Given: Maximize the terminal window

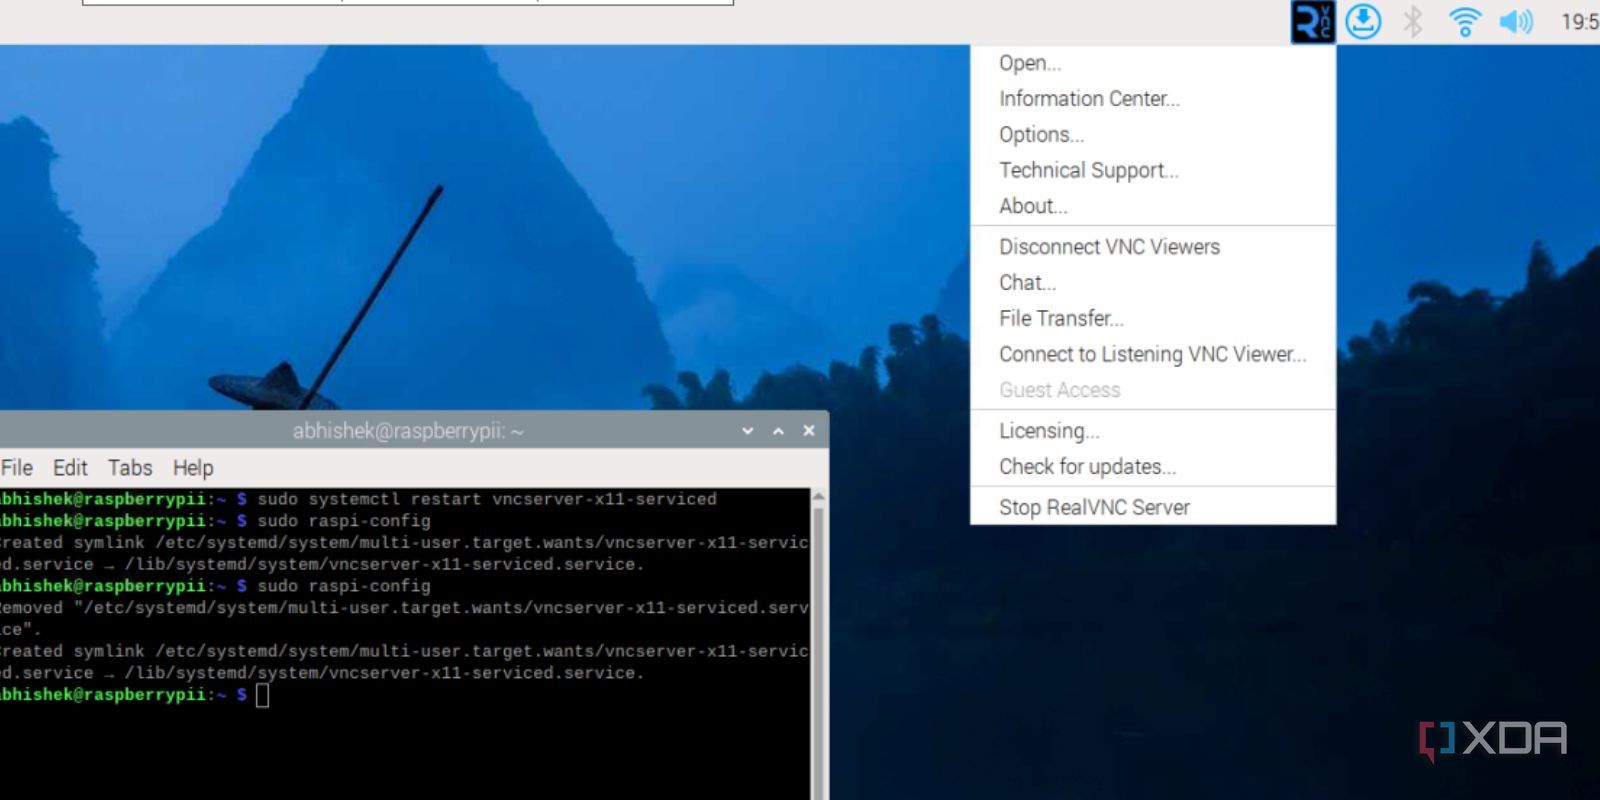Looking at the screenshot, I should point(778,431).
